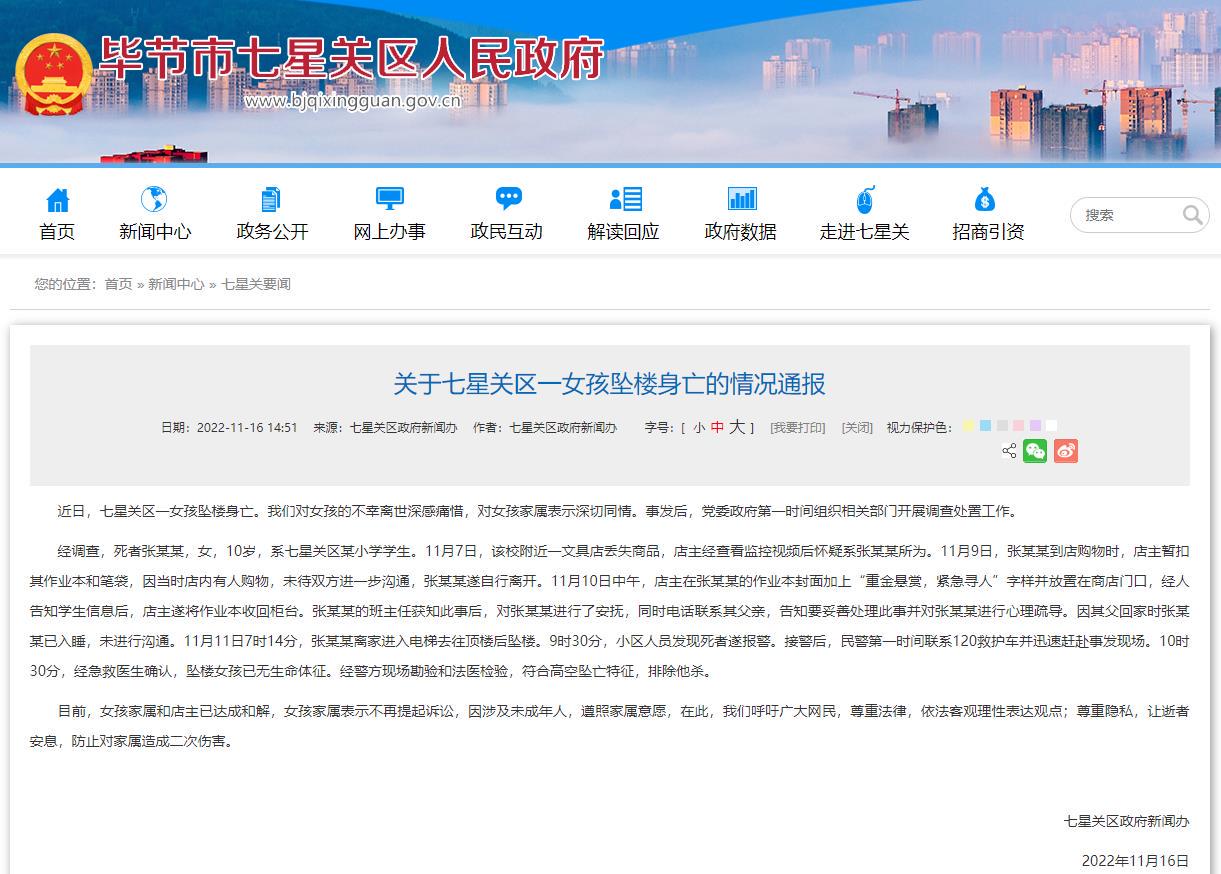Viewport: 1221px width, 874px height.
Task: Click the 我要打印 print link
Action: [797, 427]
